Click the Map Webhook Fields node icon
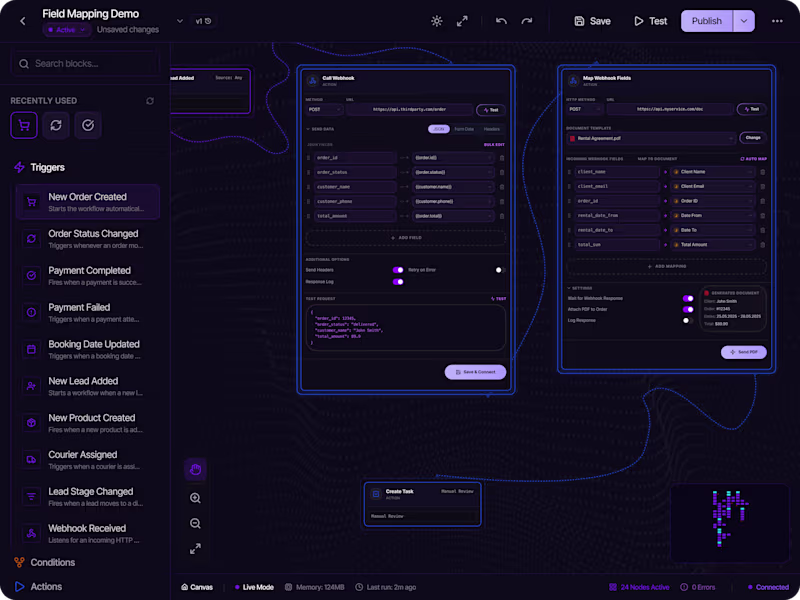800x600 pixels. click(x=573, y=81)
